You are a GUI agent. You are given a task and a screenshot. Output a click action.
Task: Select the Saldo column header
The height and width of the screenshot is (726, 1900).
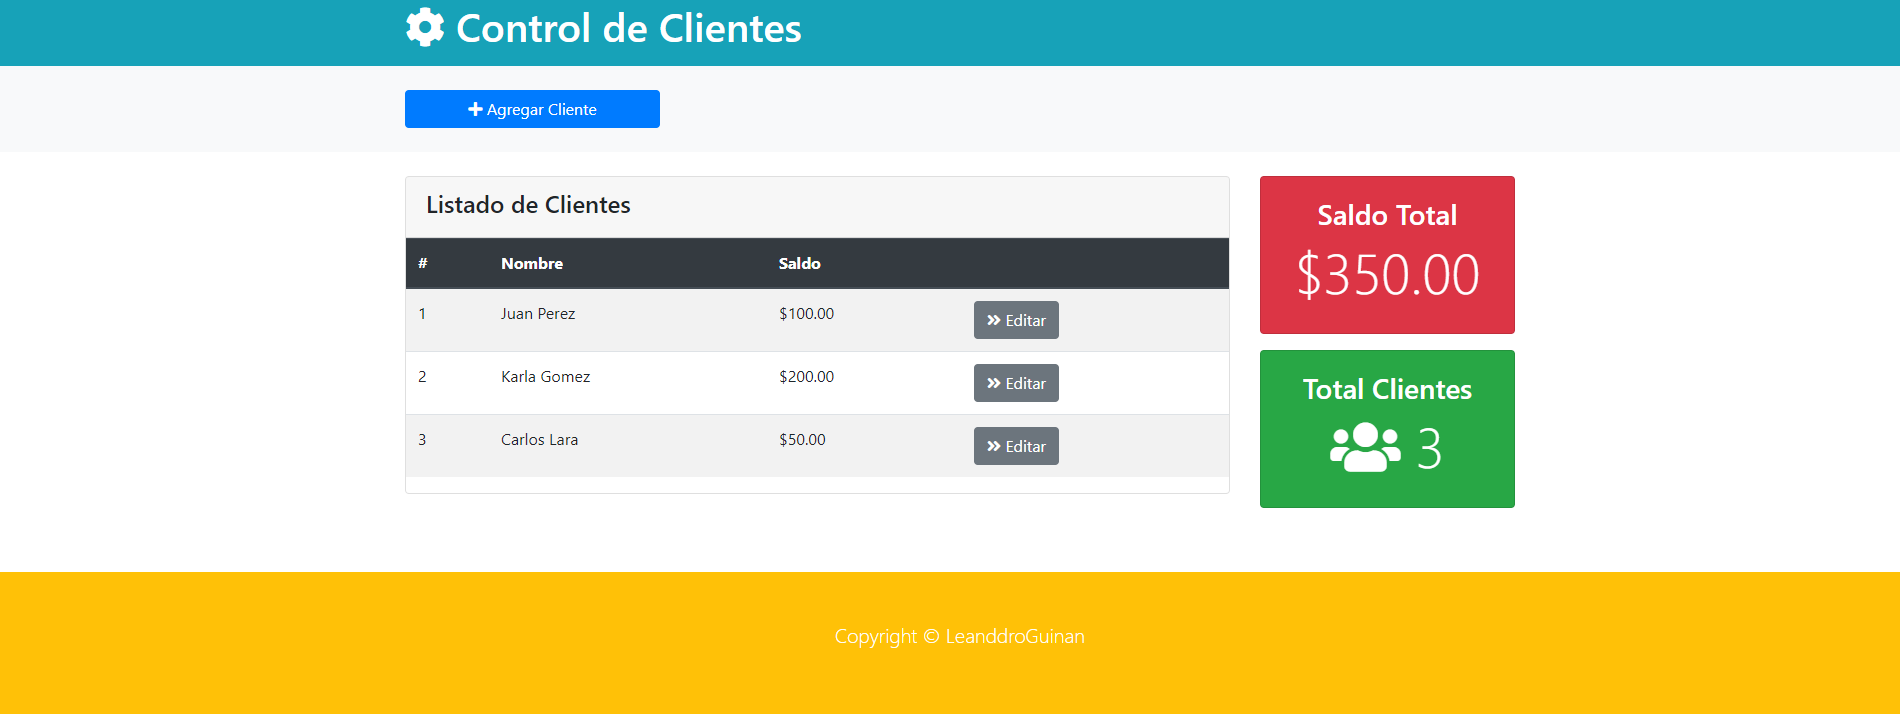point(799,264)
